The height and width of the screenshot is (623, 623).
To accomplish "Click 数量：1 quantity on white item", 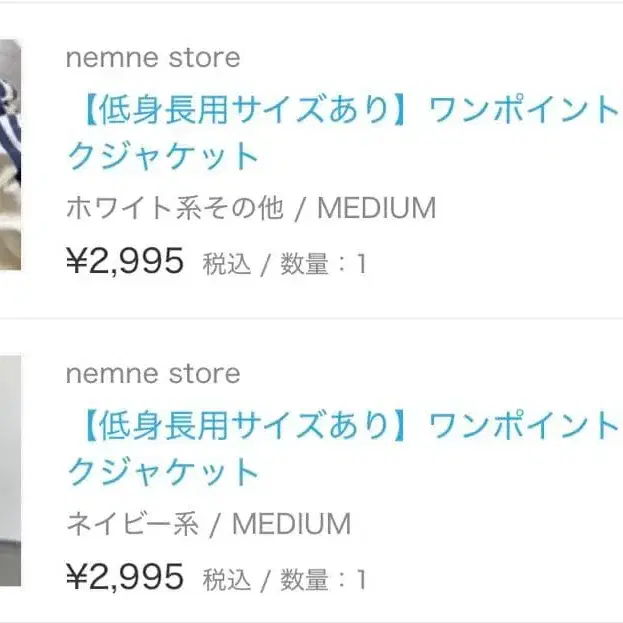I will [x=324, y=263].
